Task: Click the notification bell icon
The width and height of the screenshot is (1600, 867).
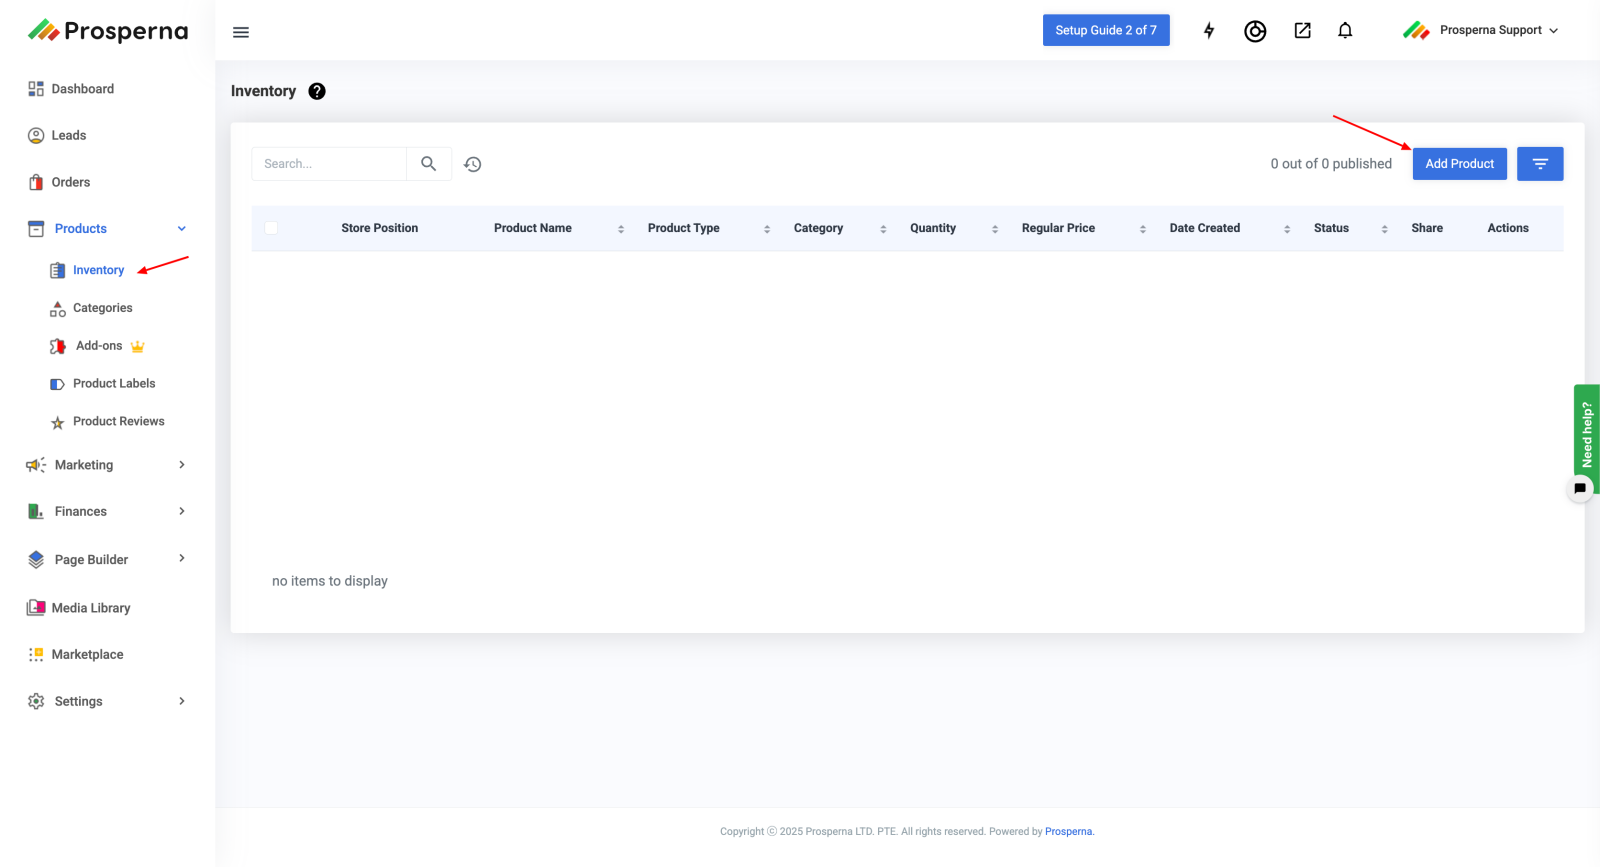Action: pyautogui.click(x=1345, y=31)
